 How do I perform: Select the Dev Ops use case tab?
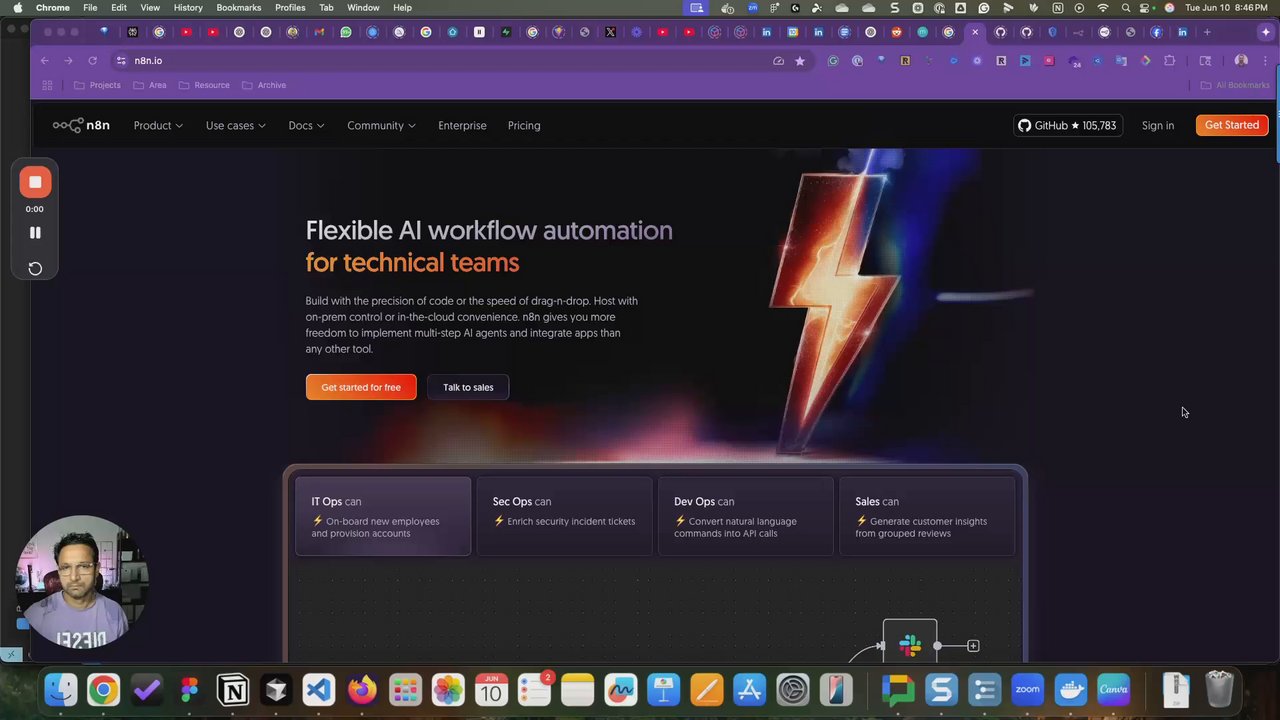[746, 516]
